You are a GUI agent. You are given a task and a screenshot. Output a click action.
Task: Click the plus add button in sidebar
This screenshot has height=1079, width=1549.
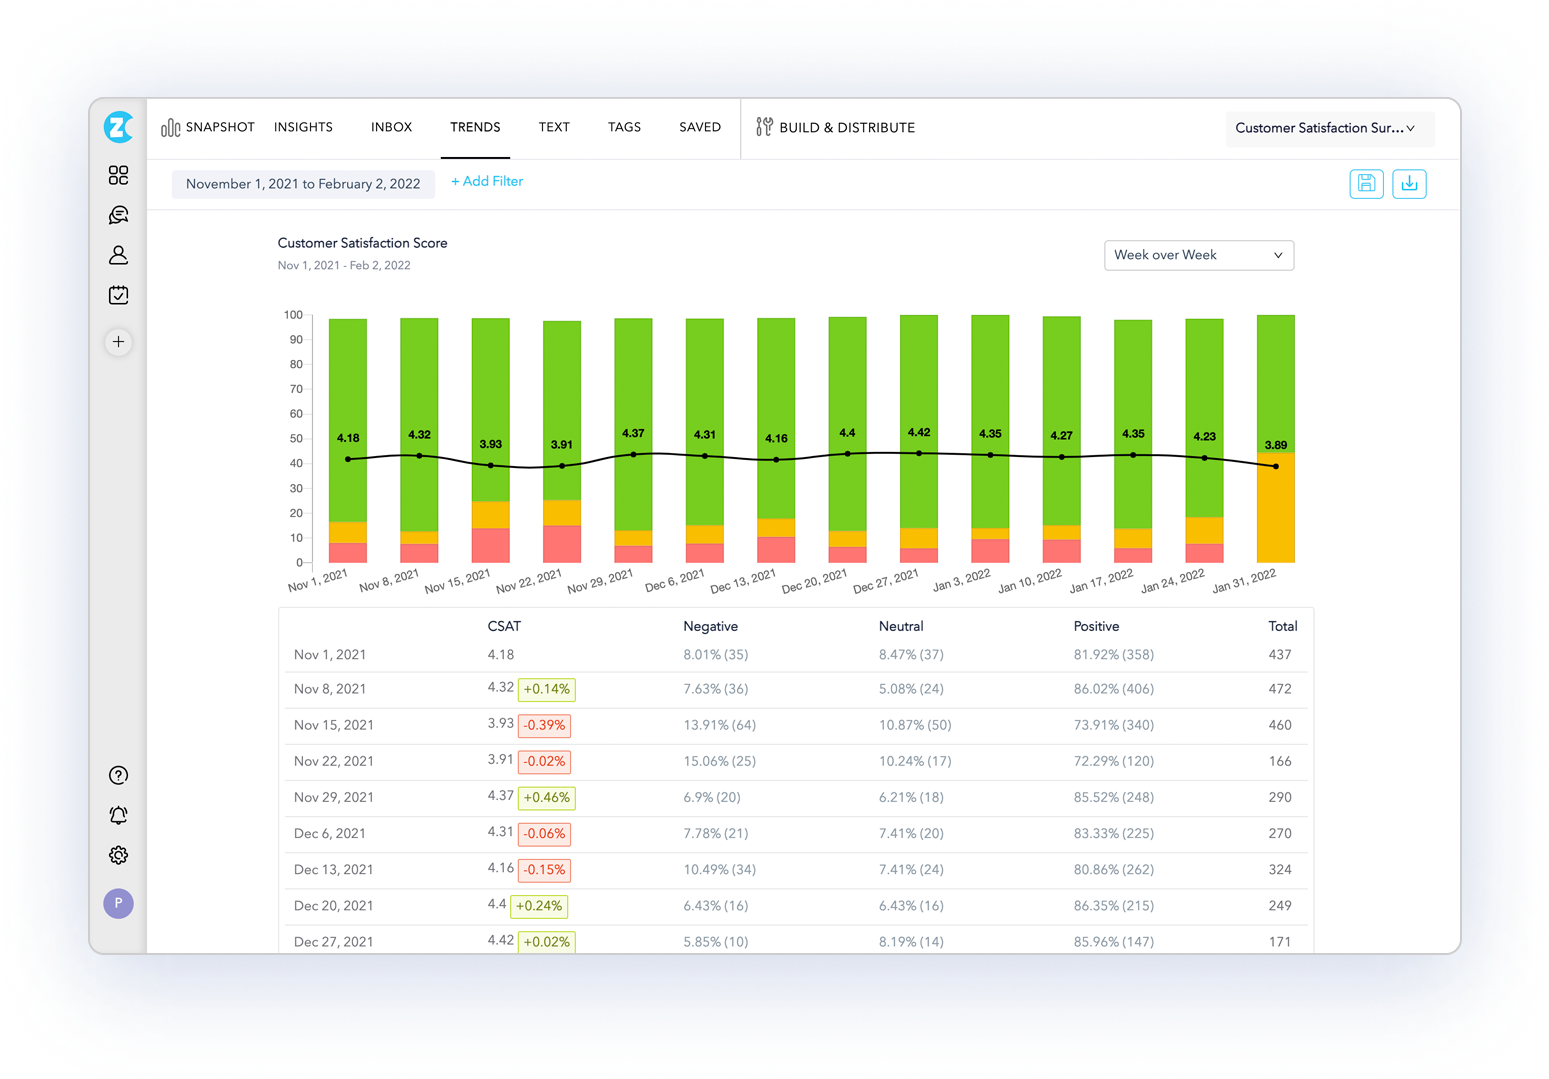(118, 342)
